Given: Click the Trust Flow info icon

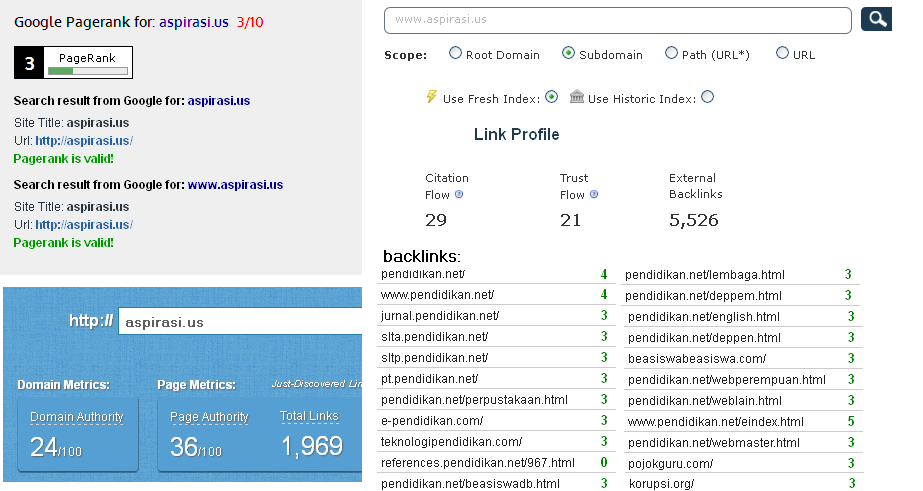Looking at the screenshot, I should point(594,194).
